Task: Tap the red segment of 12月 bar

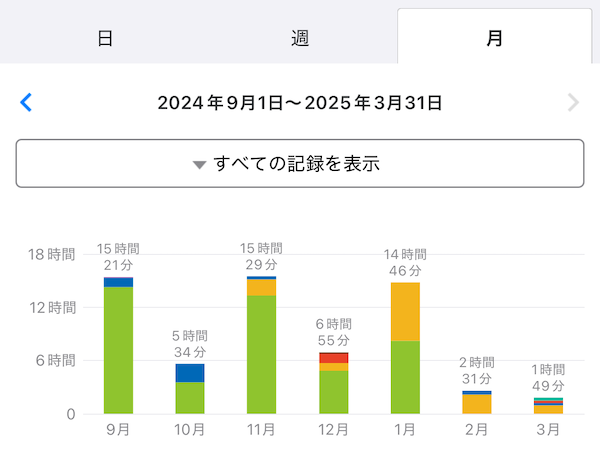Action: (333, 358)
